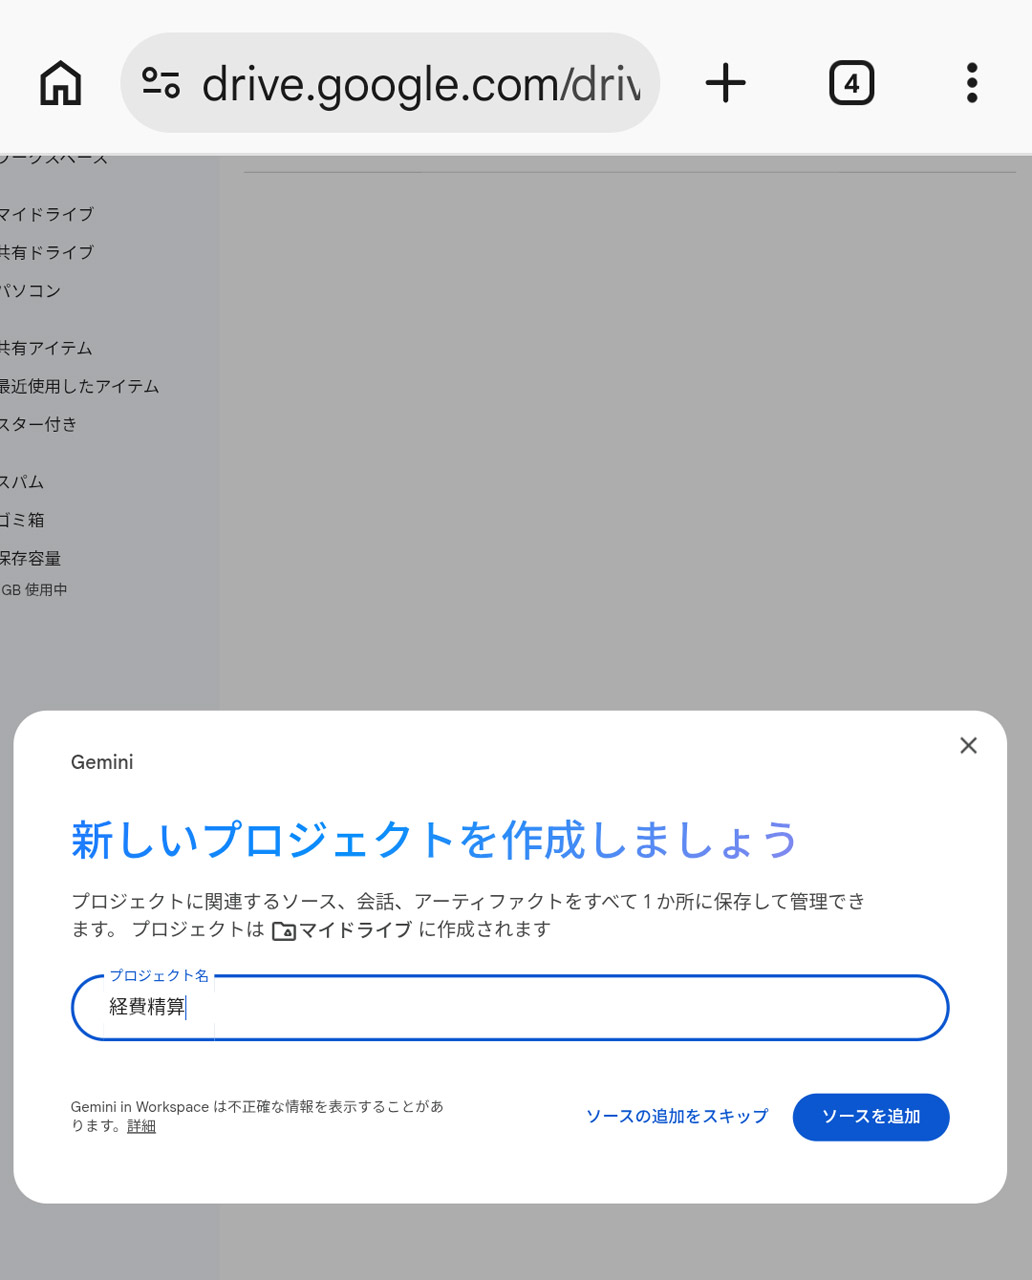Click the drive.google.com address bar
Screen dimensions: 1032x1280
[x=390, y=83]
